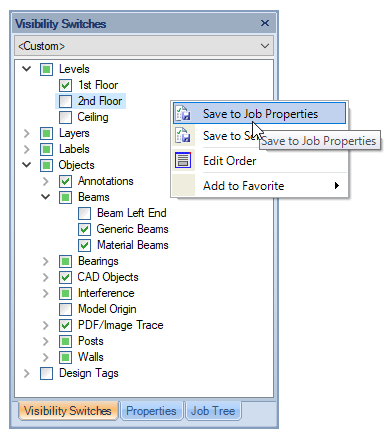Uncheck the 1st Floor checkbox
This screenshot has height=442, width=392.
65,85
